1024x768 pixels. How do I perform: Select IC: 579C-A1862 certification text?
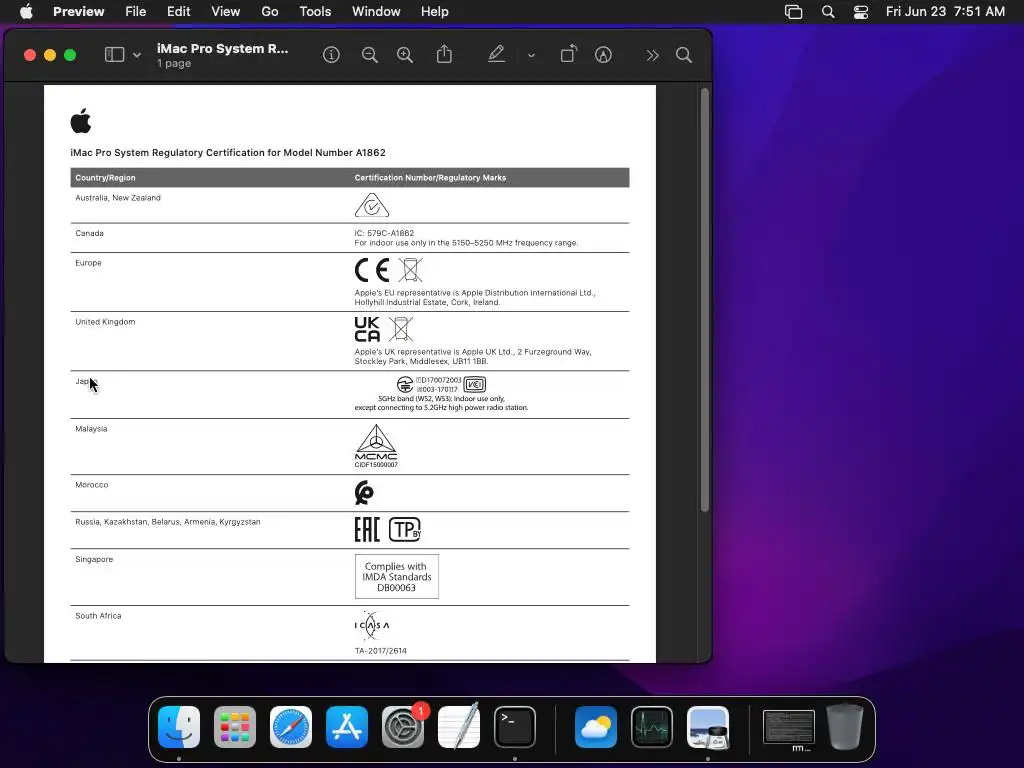[384, 233]
